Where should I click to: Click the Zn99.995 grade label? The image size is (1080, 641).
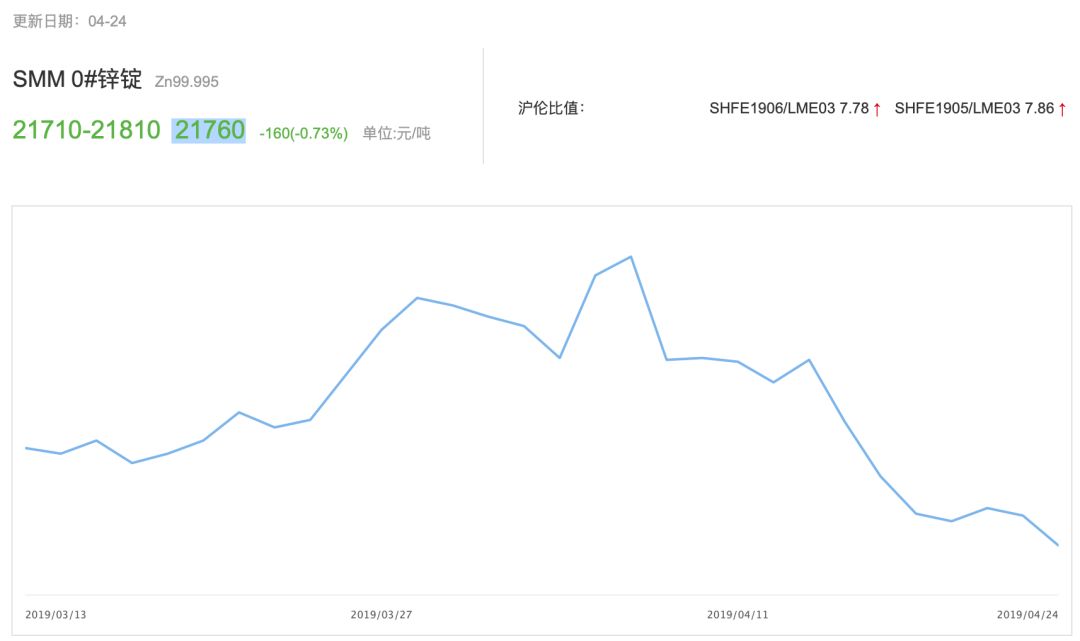click(x=186, y=82)
